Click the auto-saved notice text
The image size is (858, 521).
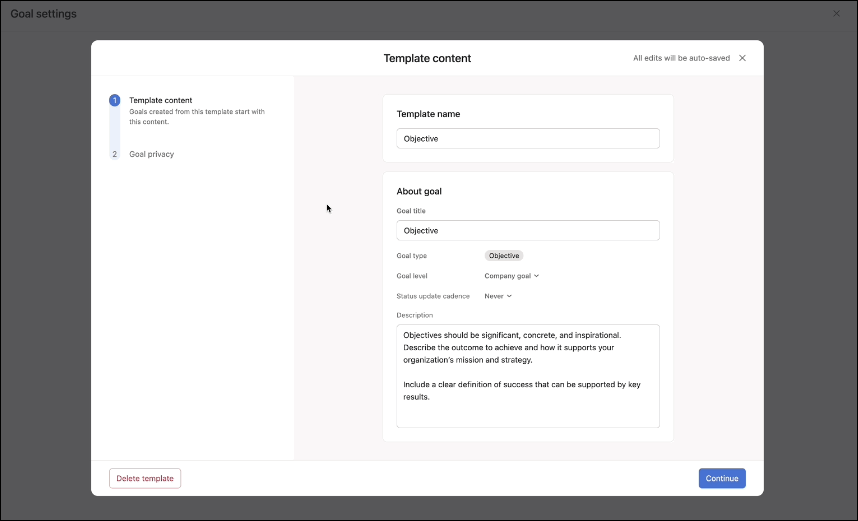point(681,58)
